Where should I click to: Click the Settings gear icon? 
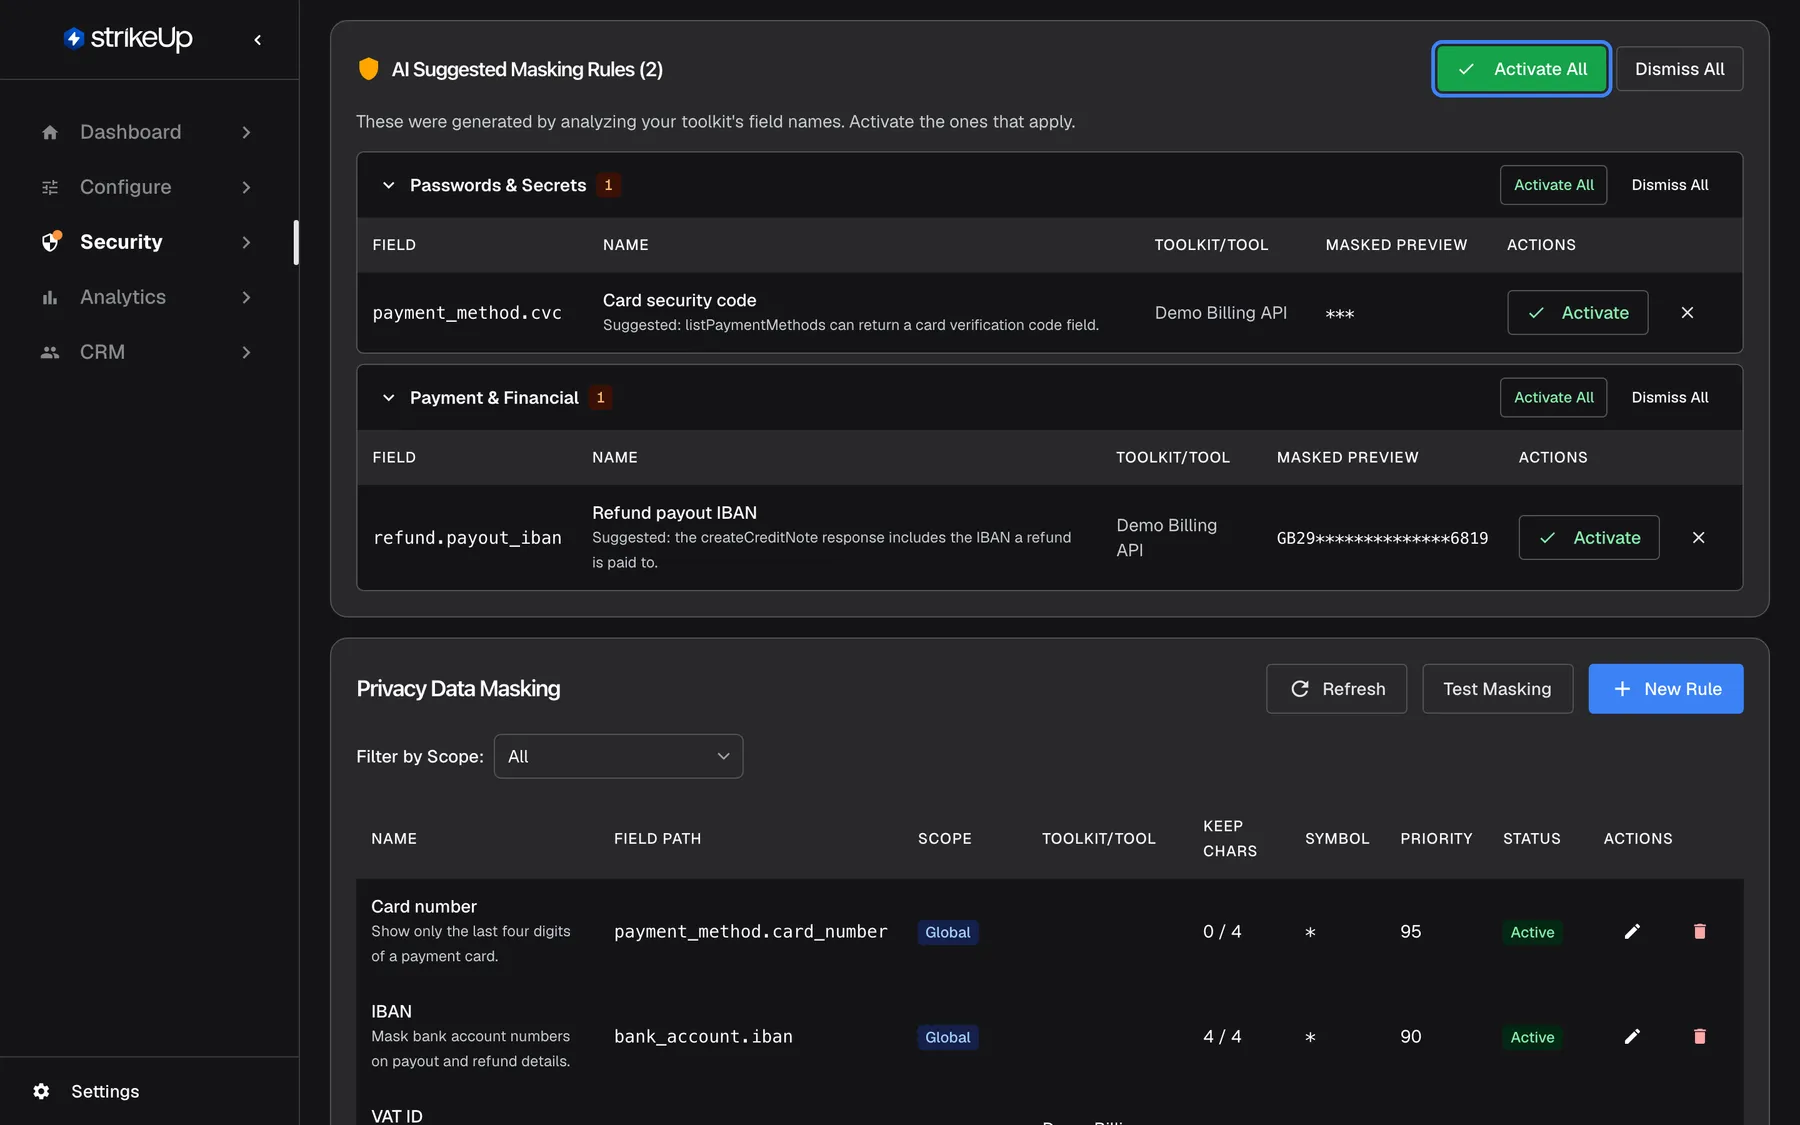point(41,1091)
